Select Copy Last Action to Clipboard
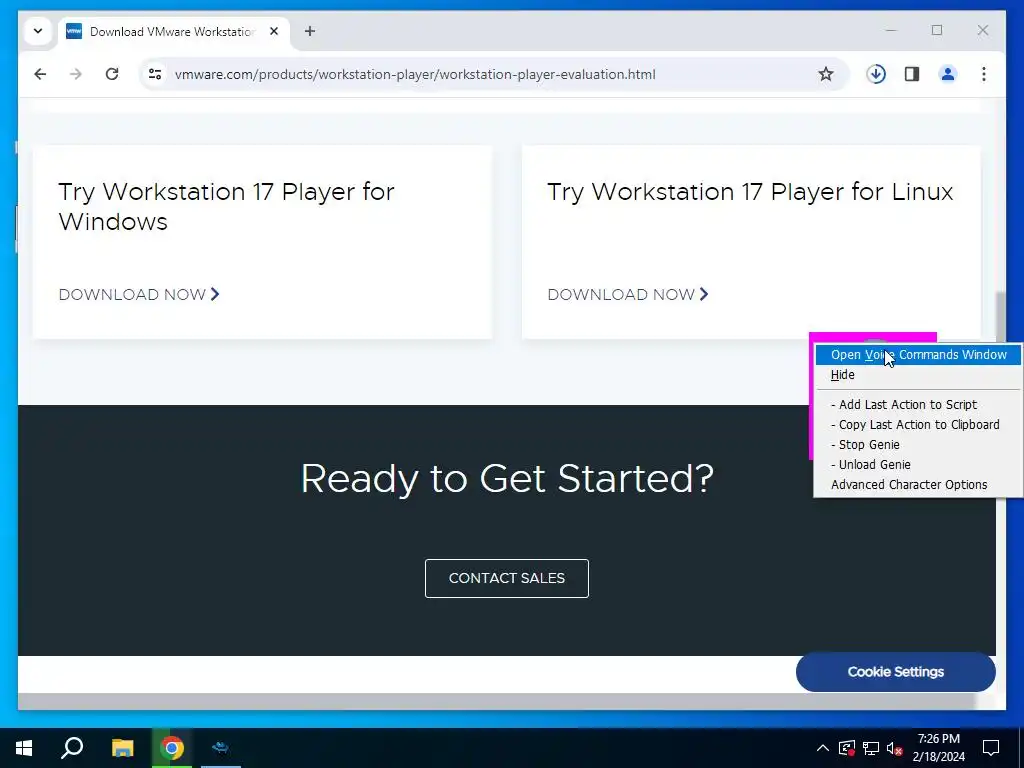This screenshot has height=768, width=1024. [918, 424]
